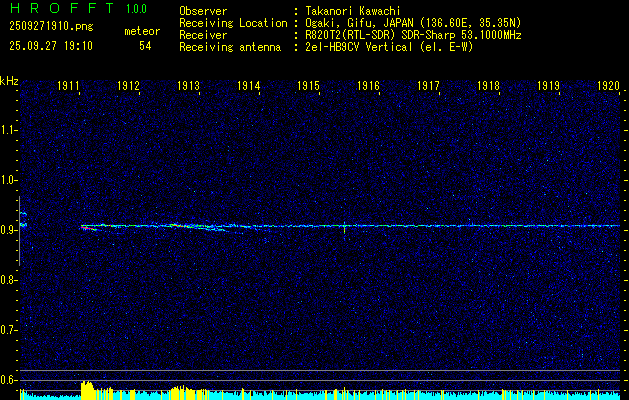Select the 1920 time marker
Image resolution: width=629 pixels, height=400 pixels.
tap(607, 87)
